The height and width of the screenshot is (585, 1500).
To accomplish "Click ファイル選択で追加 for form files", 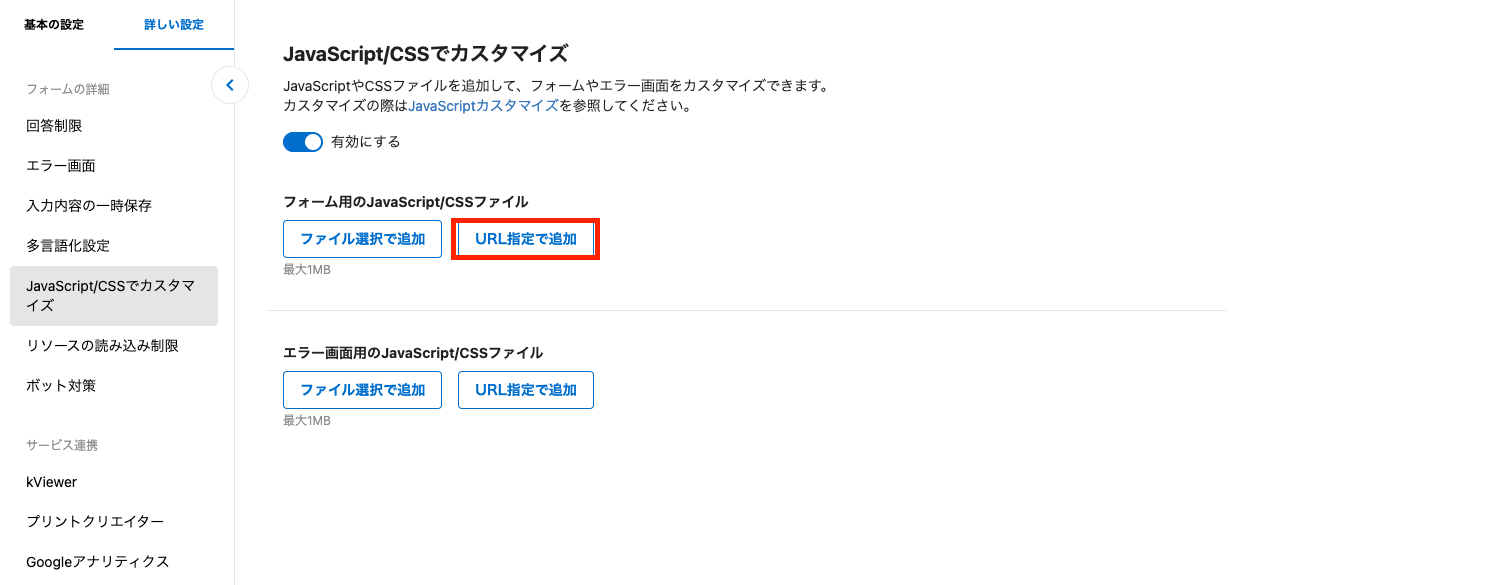I will (x=363, y=239).
